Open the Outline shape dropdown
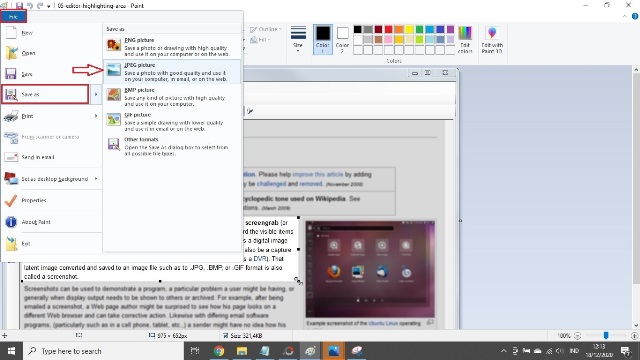The image size is (640, 360). 266,29
